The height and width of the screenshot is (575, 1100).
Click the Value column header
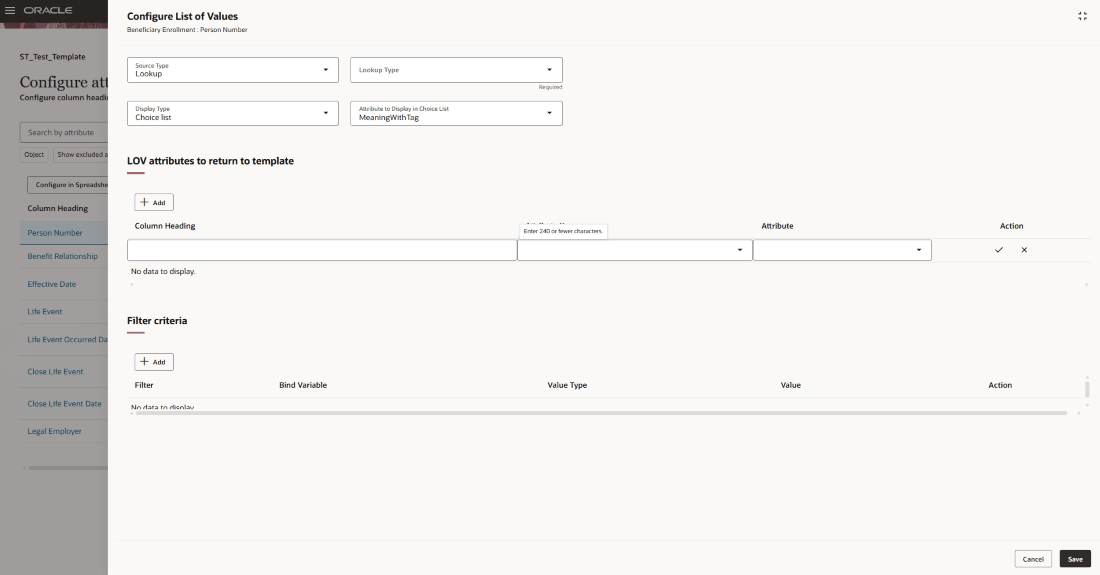point(791,386)
